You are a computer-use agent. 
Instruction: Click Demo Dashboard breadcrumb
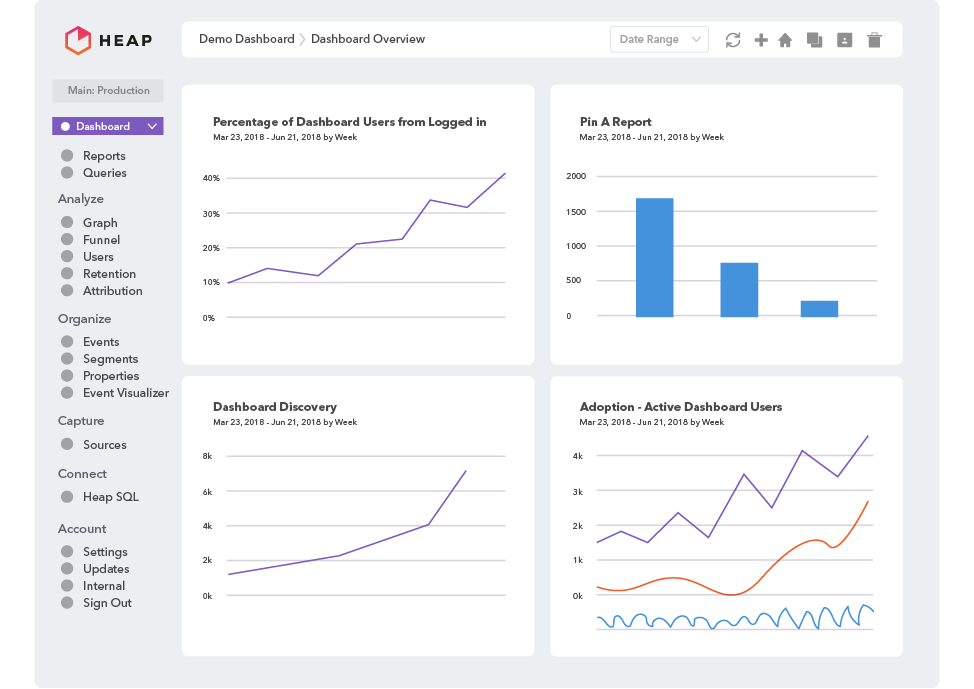246,39
